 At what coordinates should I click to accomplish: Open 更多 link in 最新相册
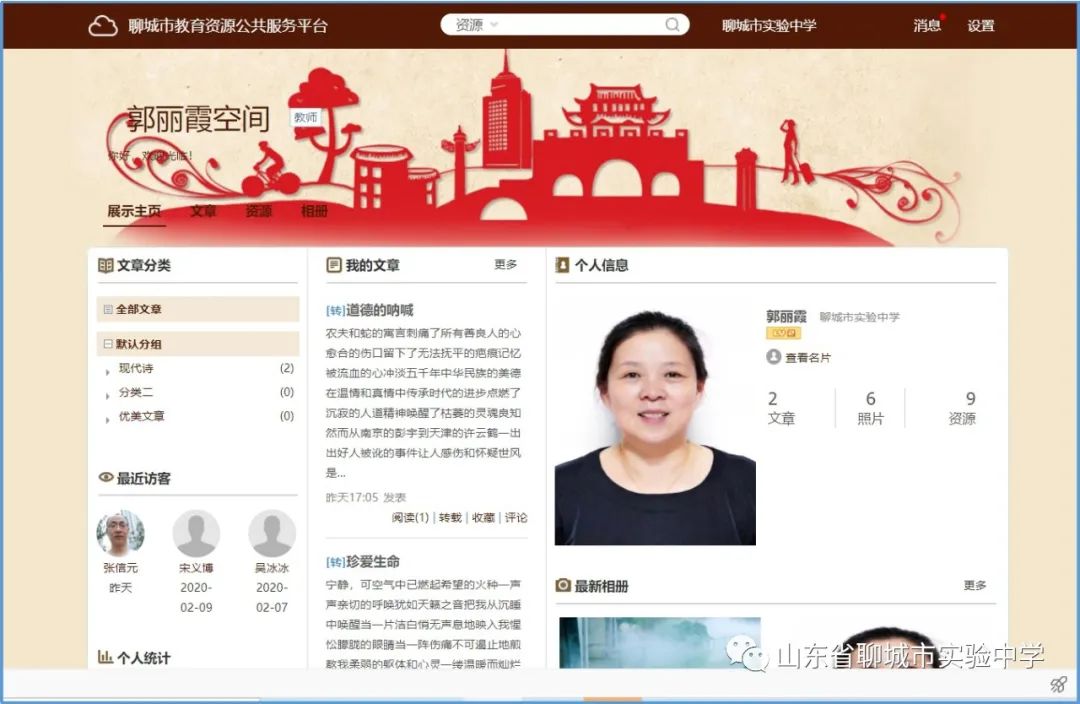[975, 586]
